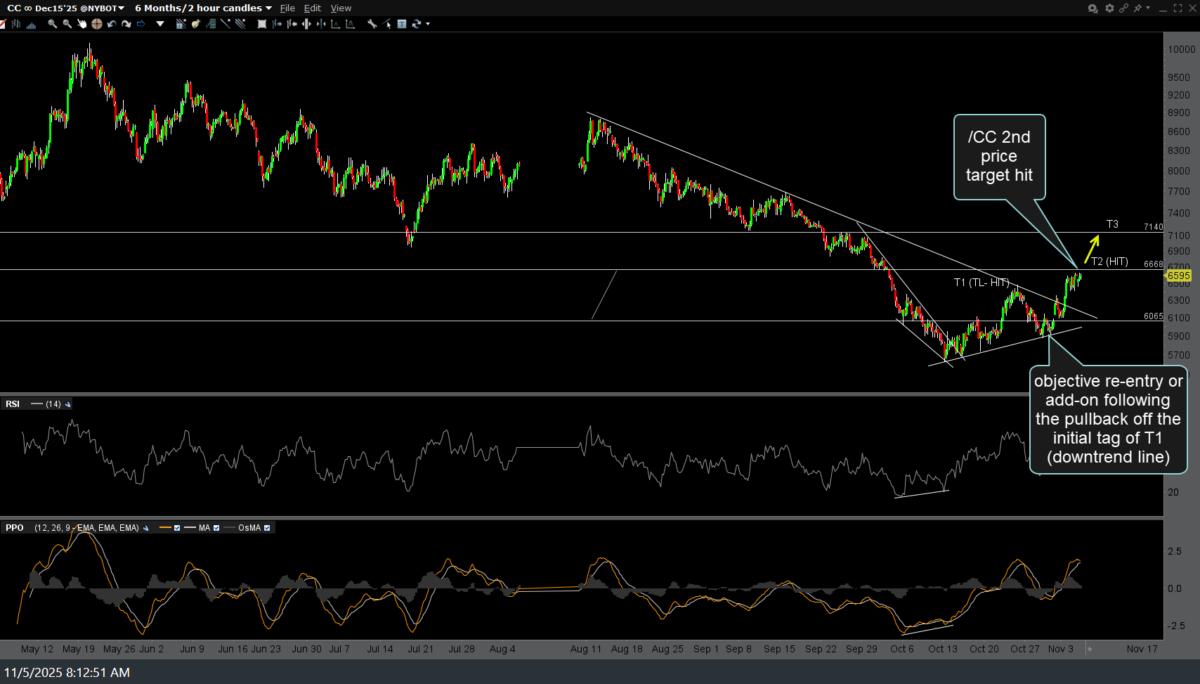Toggle the PPO orange line checkbox
Image resolution: width=1200 pixels, height=684 pixels.
[x=177, y=527]
